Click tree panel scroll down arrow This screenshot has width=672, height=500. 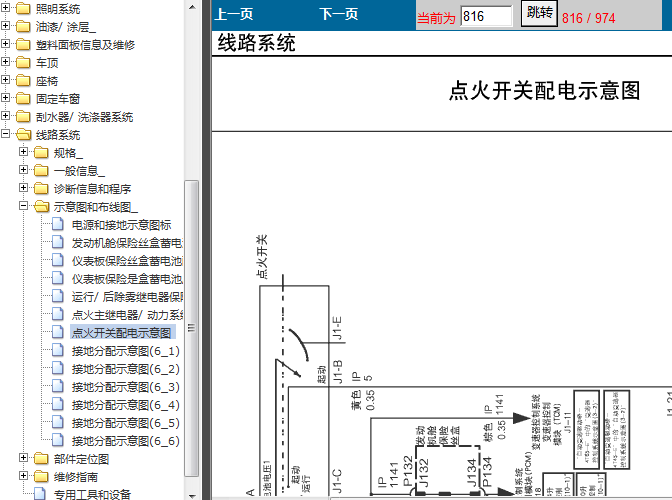click(192, 496)
